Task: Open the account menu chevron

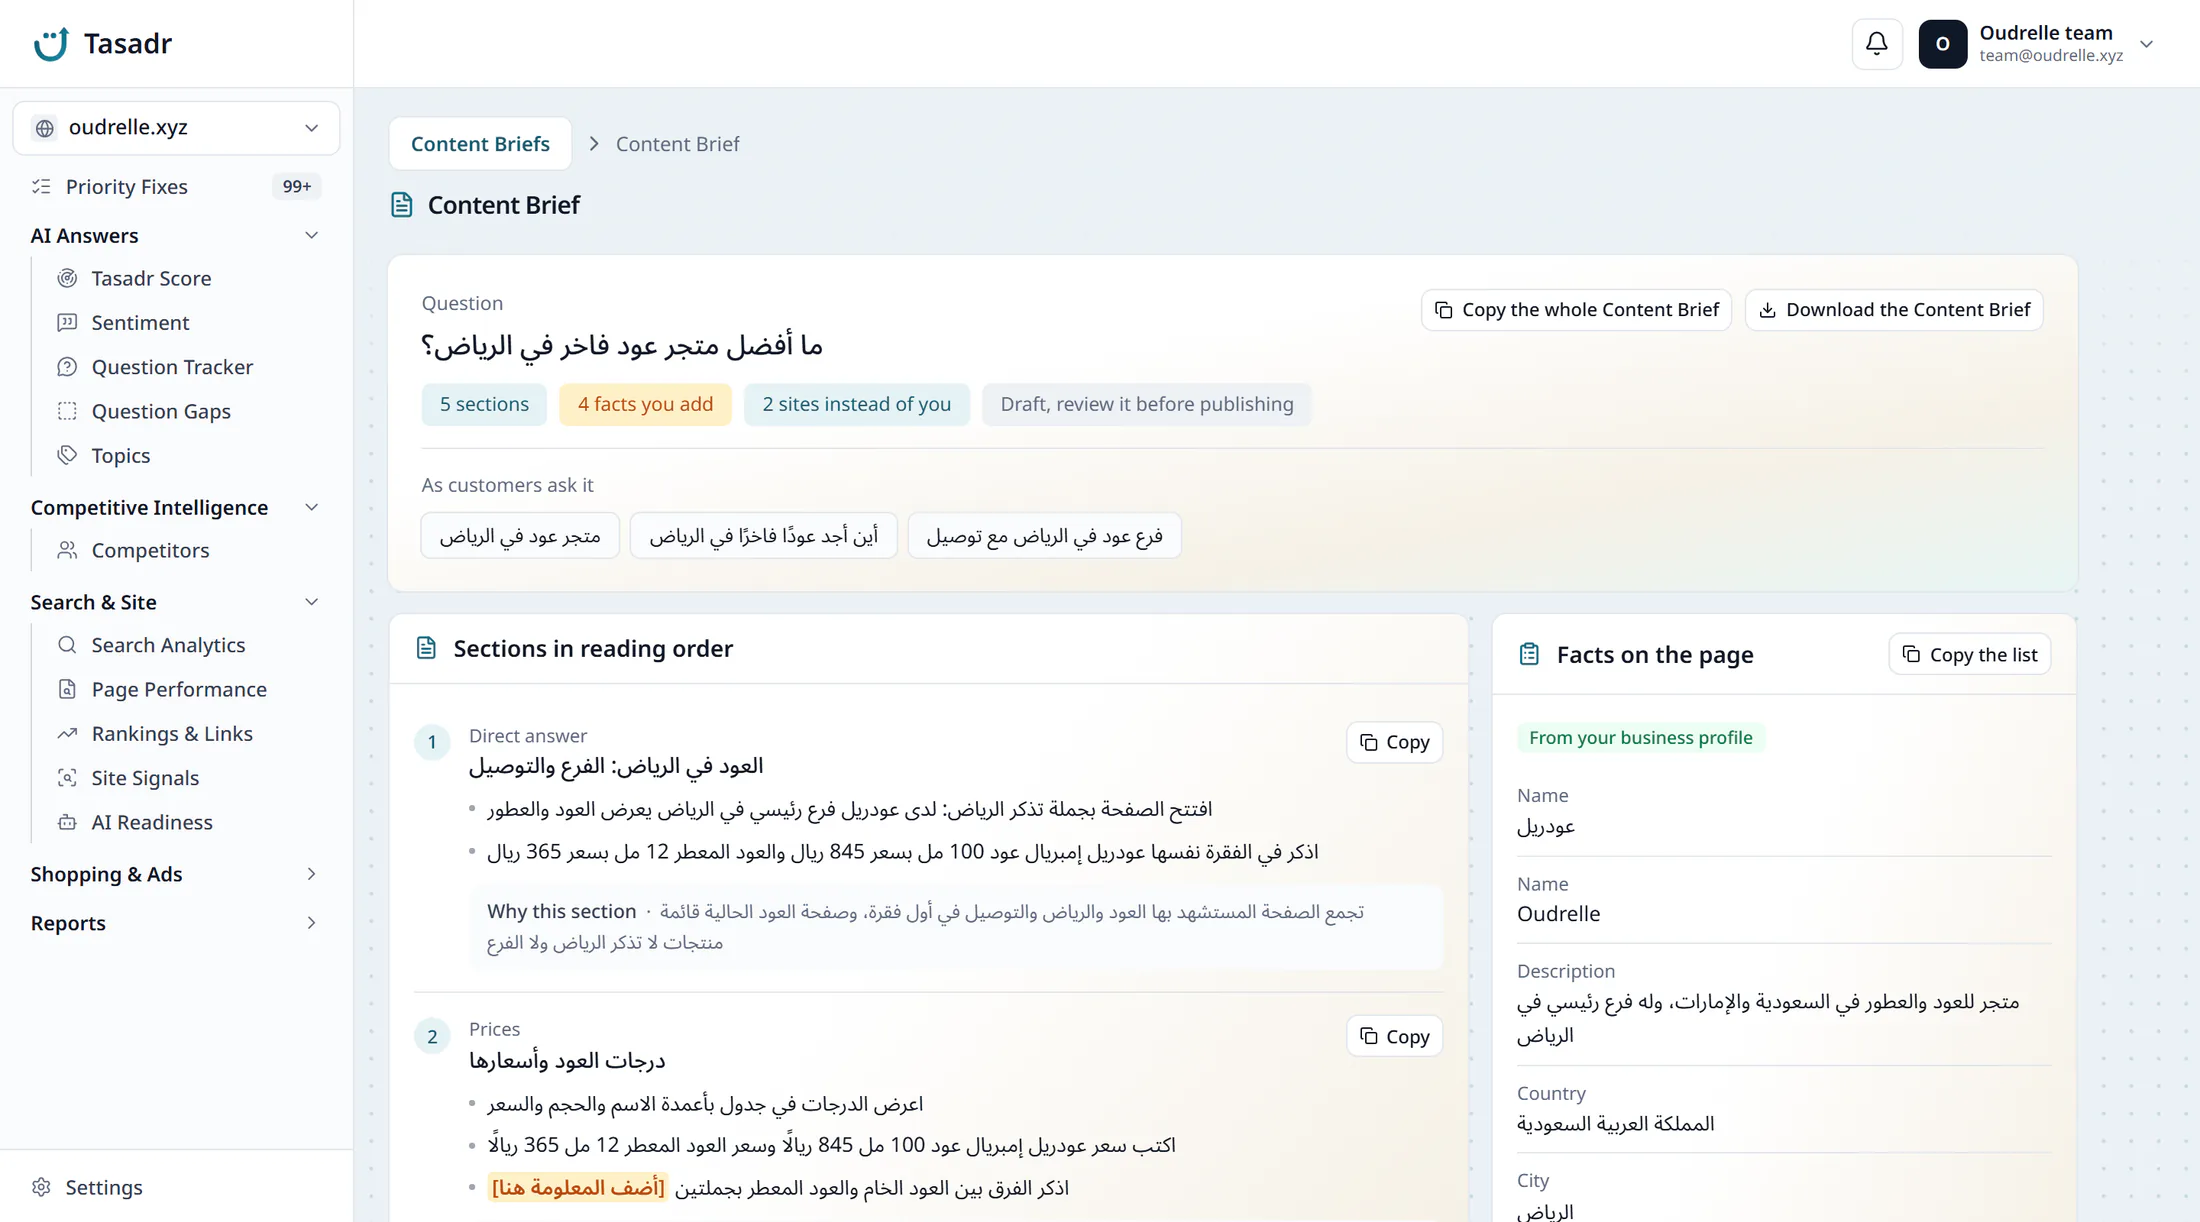Action: click(x=2146, y=44)
